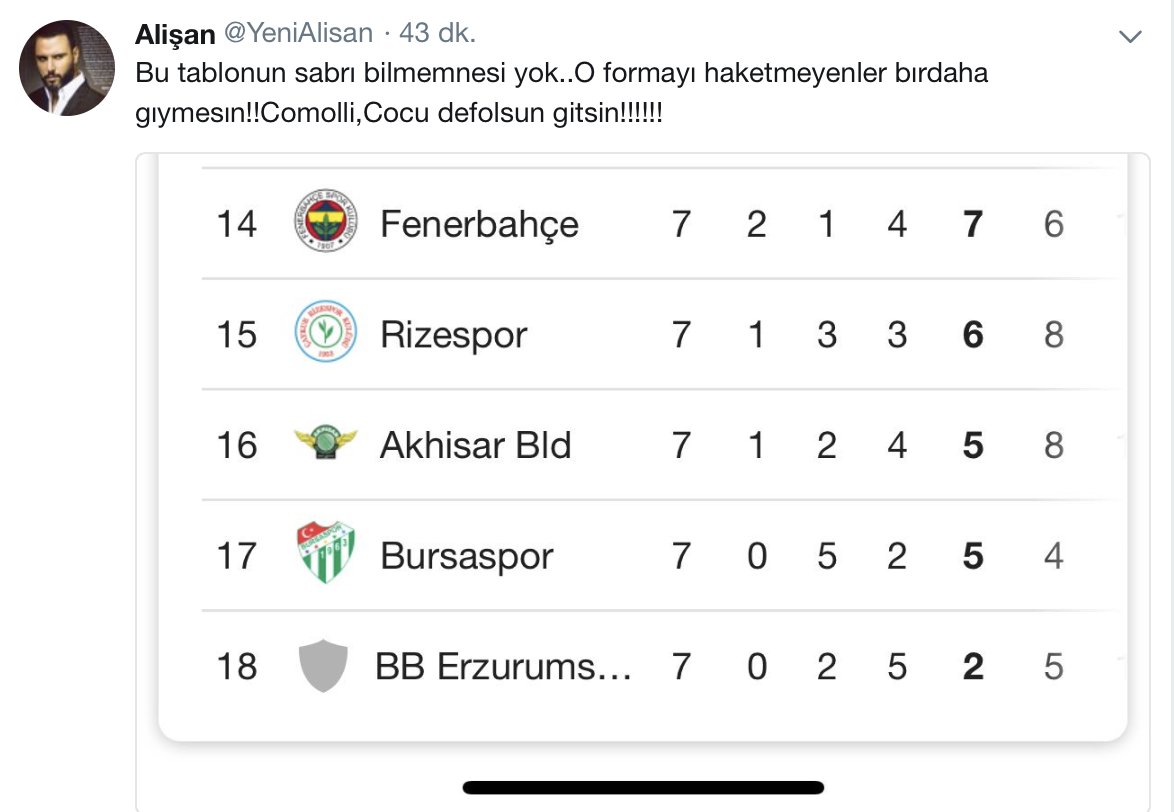This screenshot has height=812, width=1174.
Task: Open Alişan's profile picture
Action: click(x=68, y=68)
